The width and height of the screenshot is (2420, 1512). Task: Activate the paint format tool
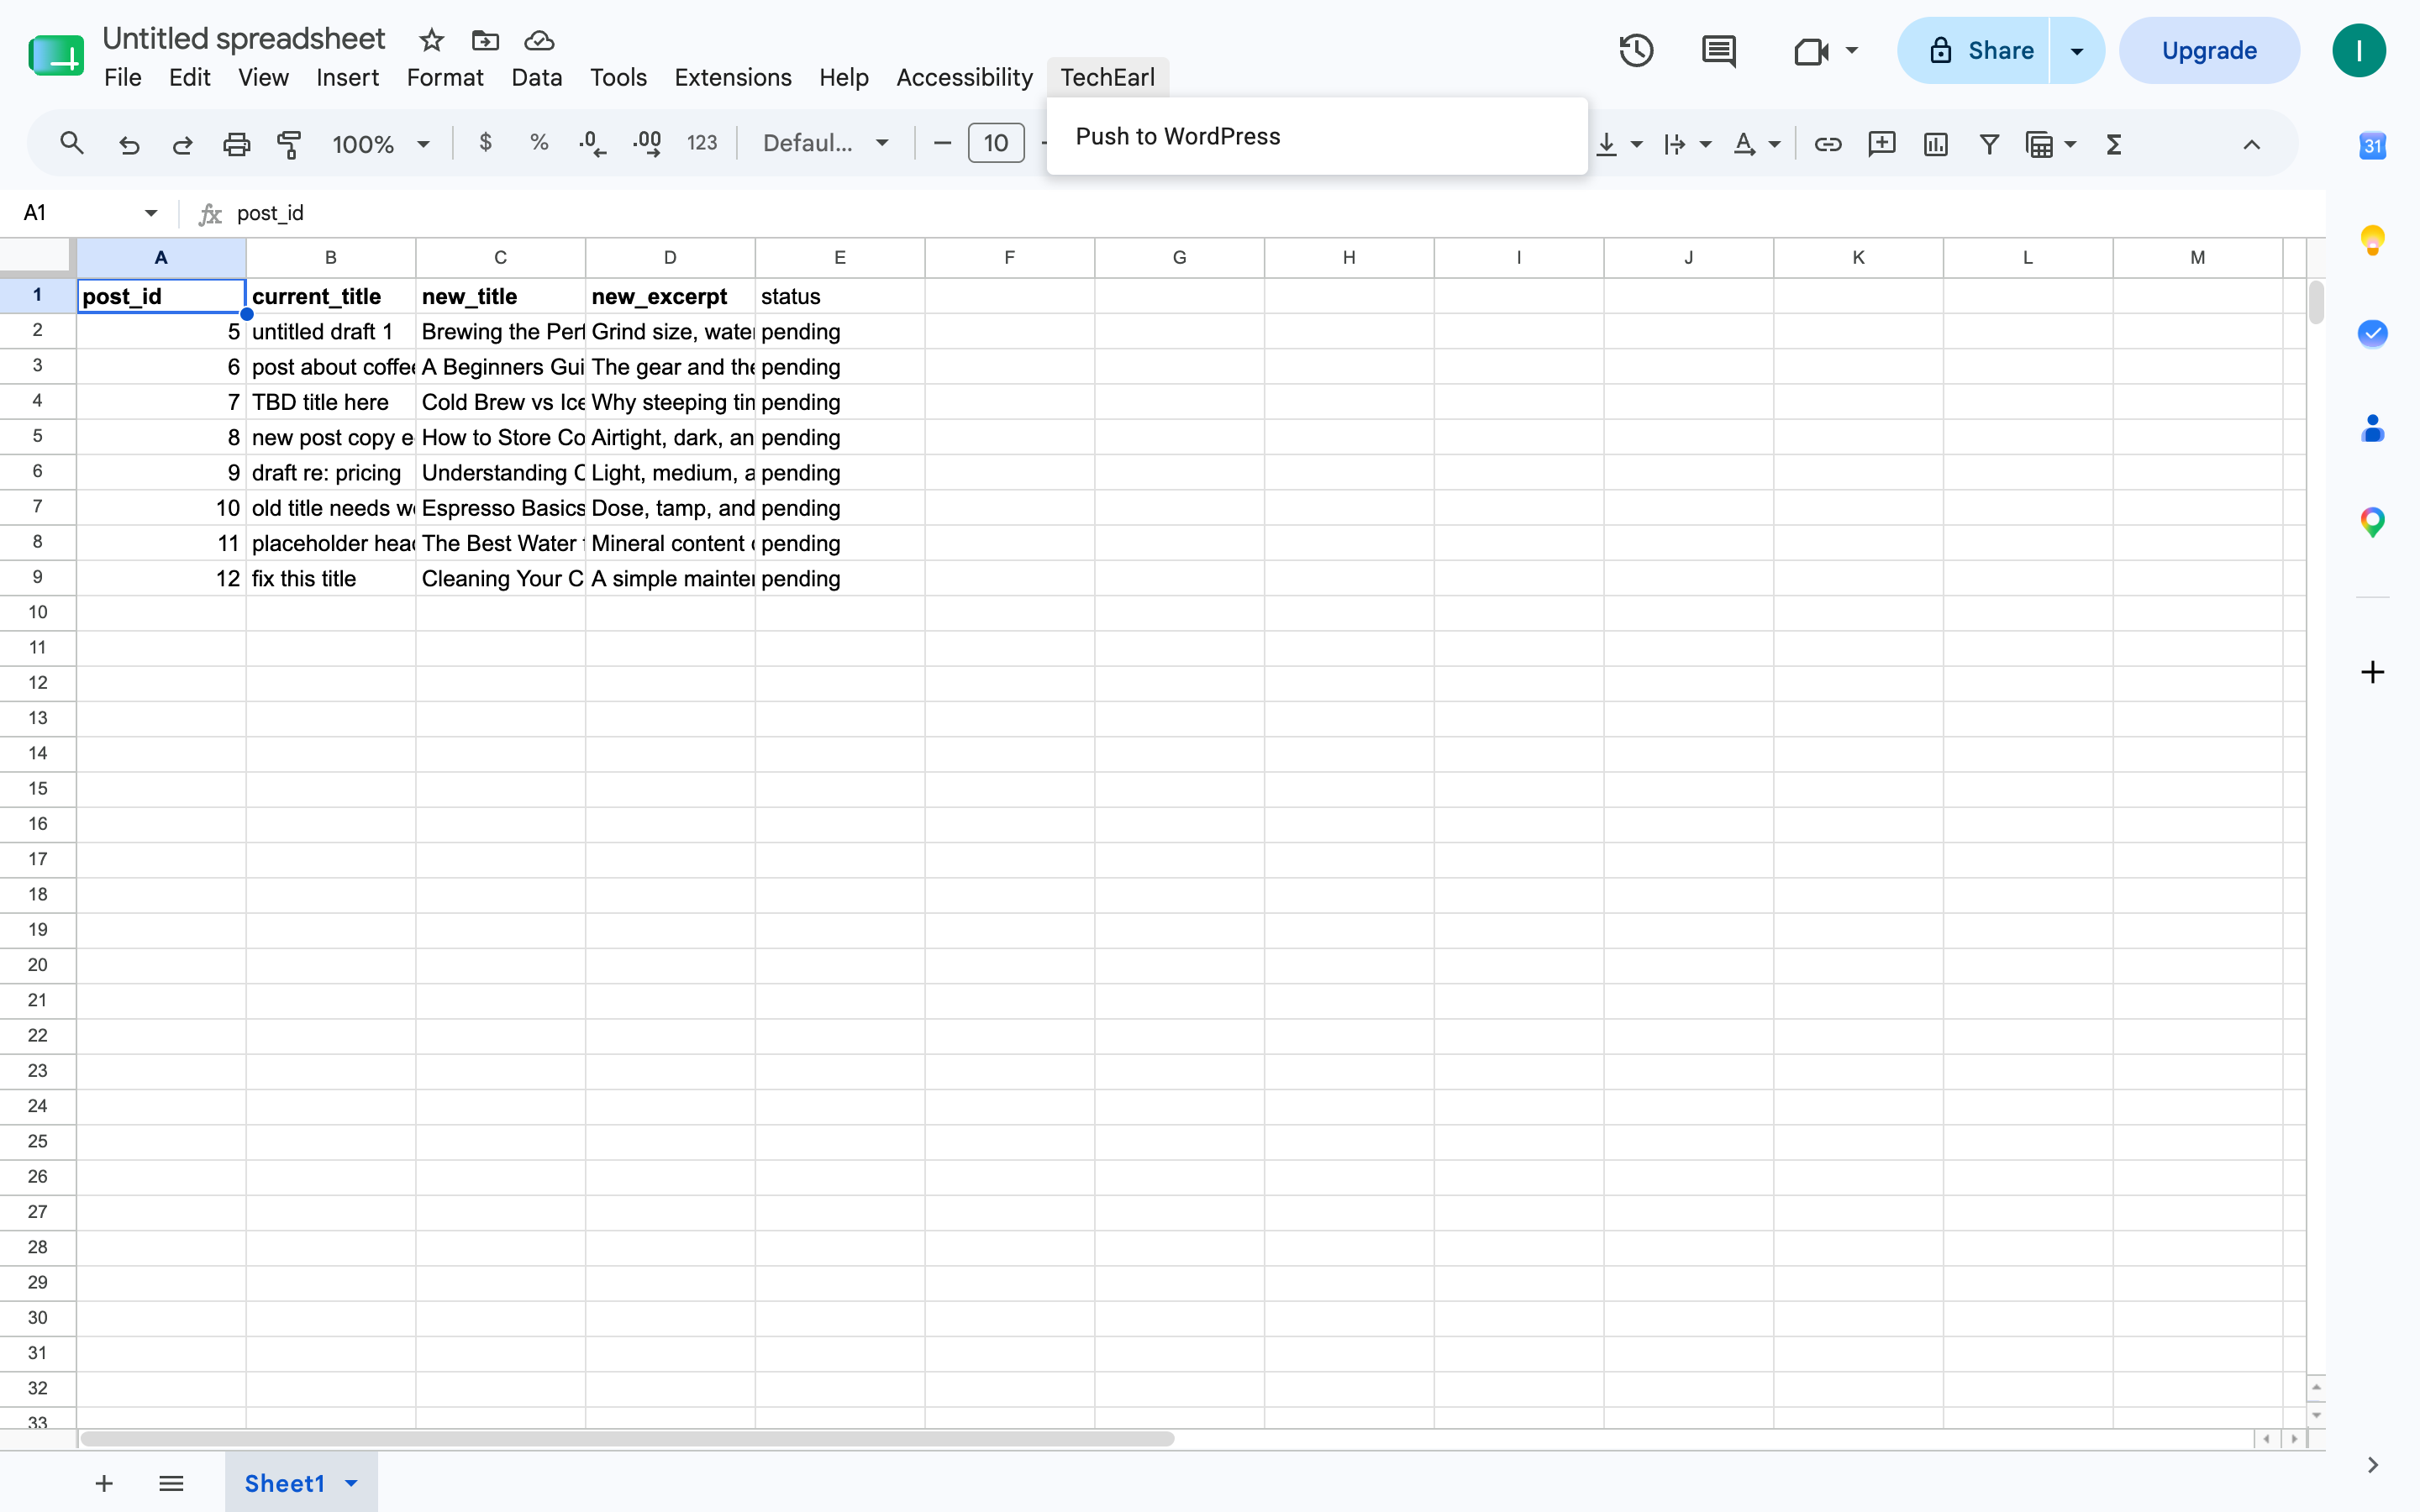click(289, 144)
